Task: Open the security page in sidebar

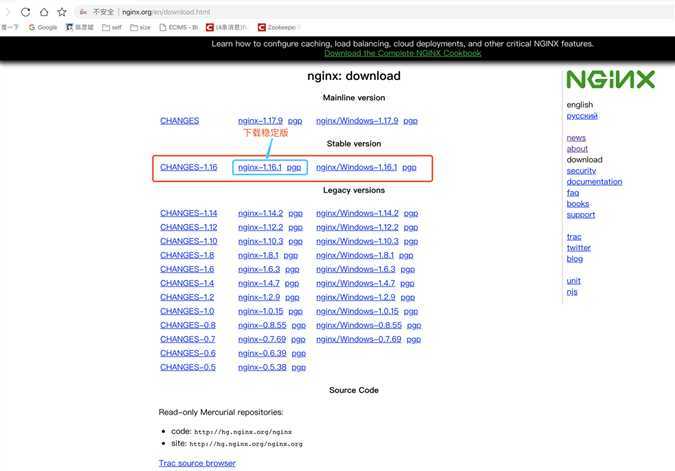Action: 581,171
